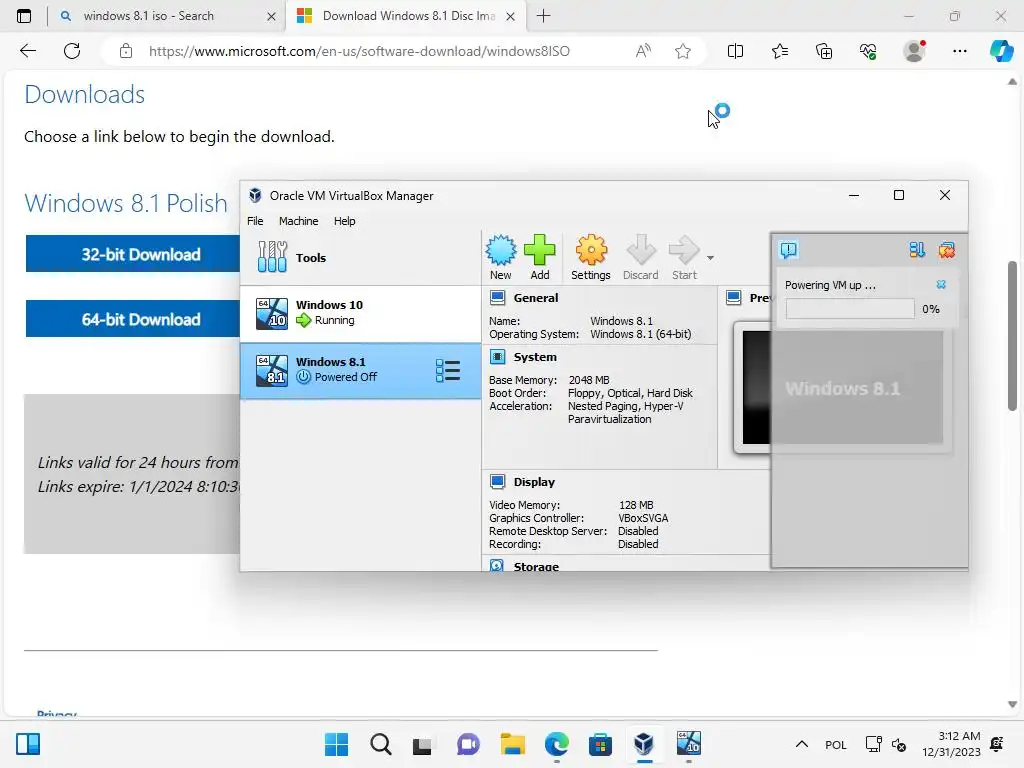Click the Preview section header icon
The image size is (1024, 768).
pyautogui.click(x=733, y=298)
